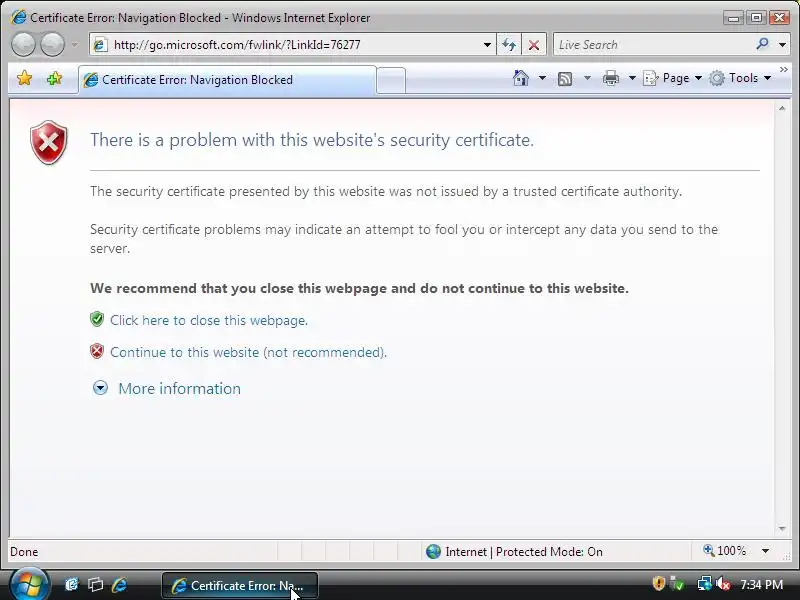Click the RSS feeds icon

click(565, 79)
